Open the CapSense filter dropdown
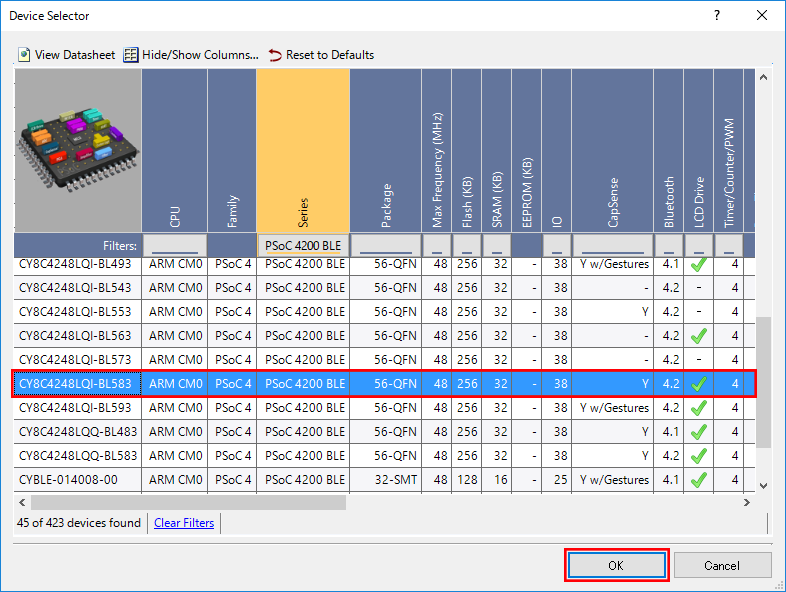 tap(613, 246)
